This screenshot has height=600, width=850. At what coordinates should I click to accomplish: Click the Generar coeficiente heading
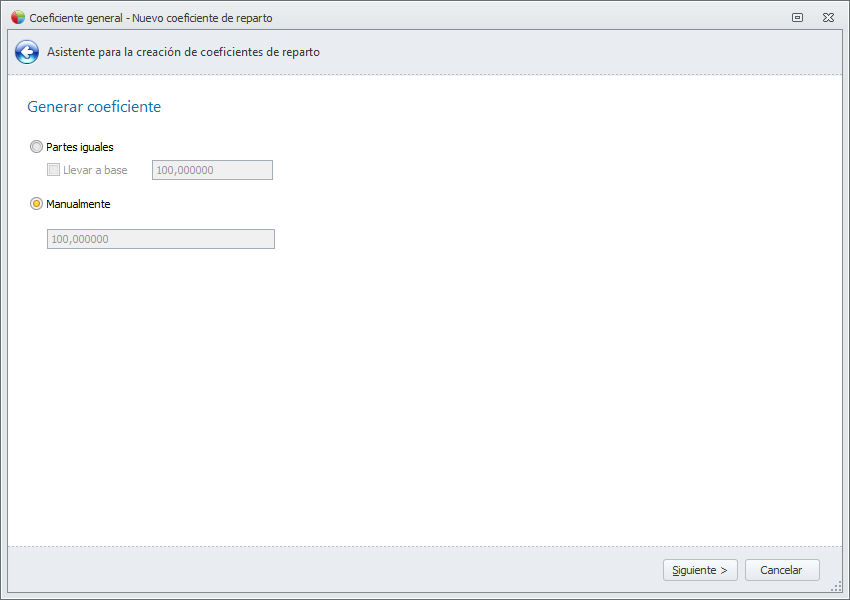pyautogui.click(x=94, y=107)
